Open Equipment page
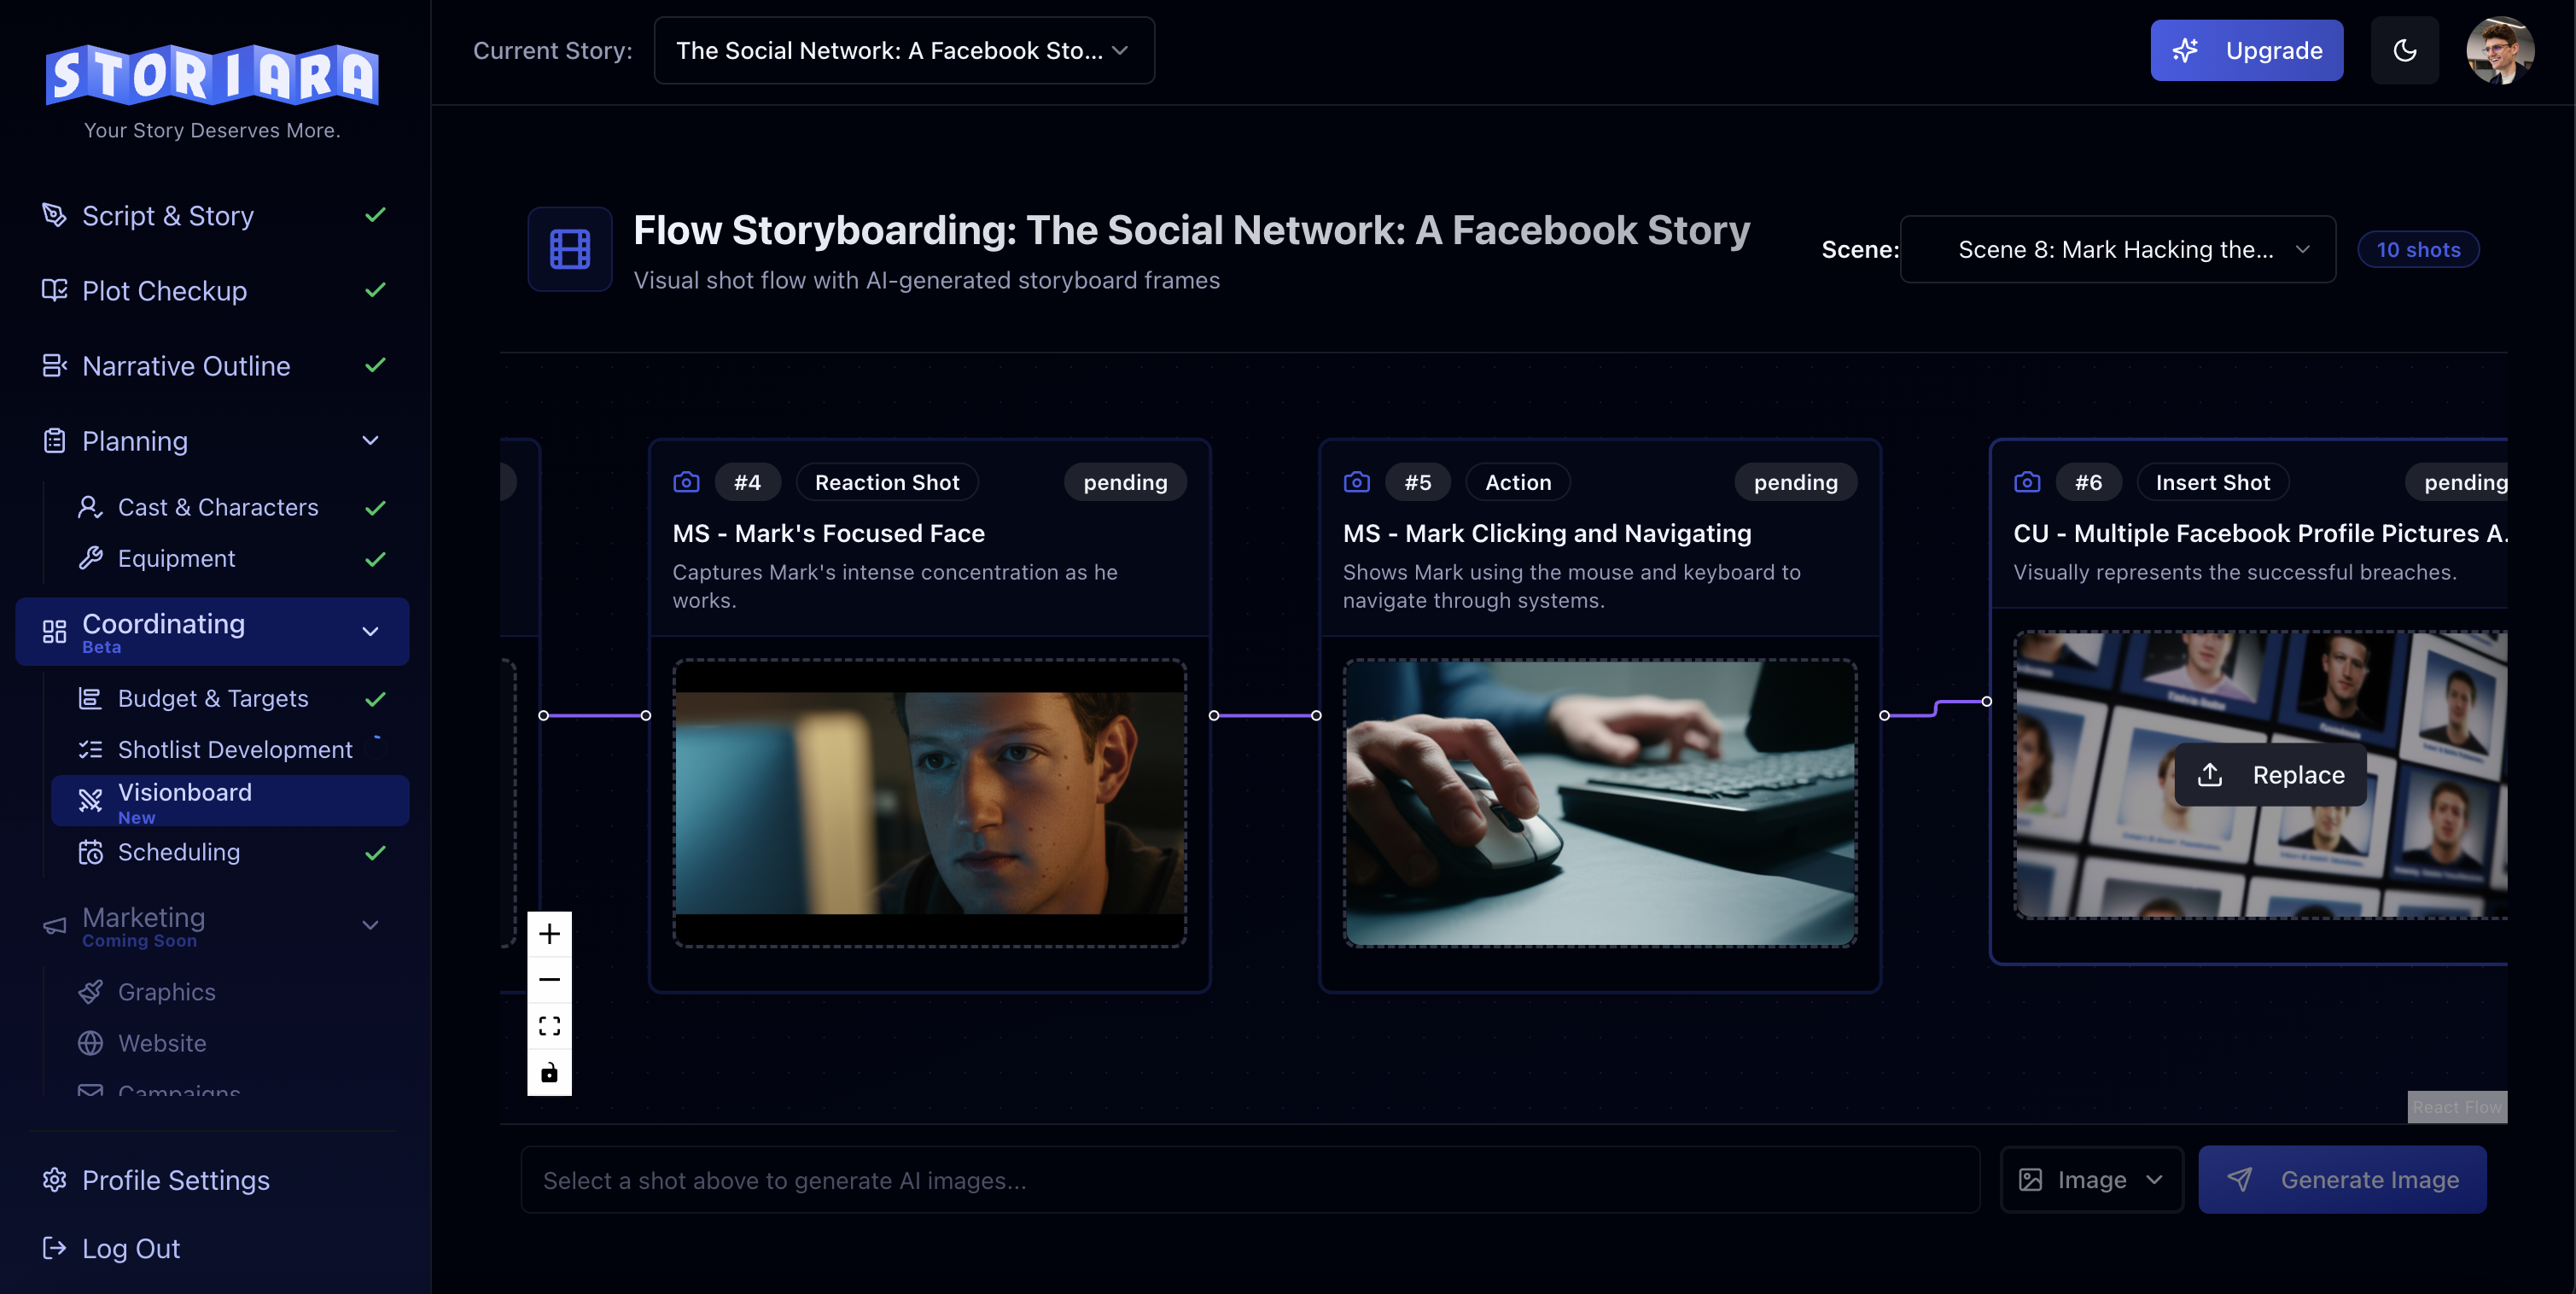Screen dimensions: 2576x1294 231,558
